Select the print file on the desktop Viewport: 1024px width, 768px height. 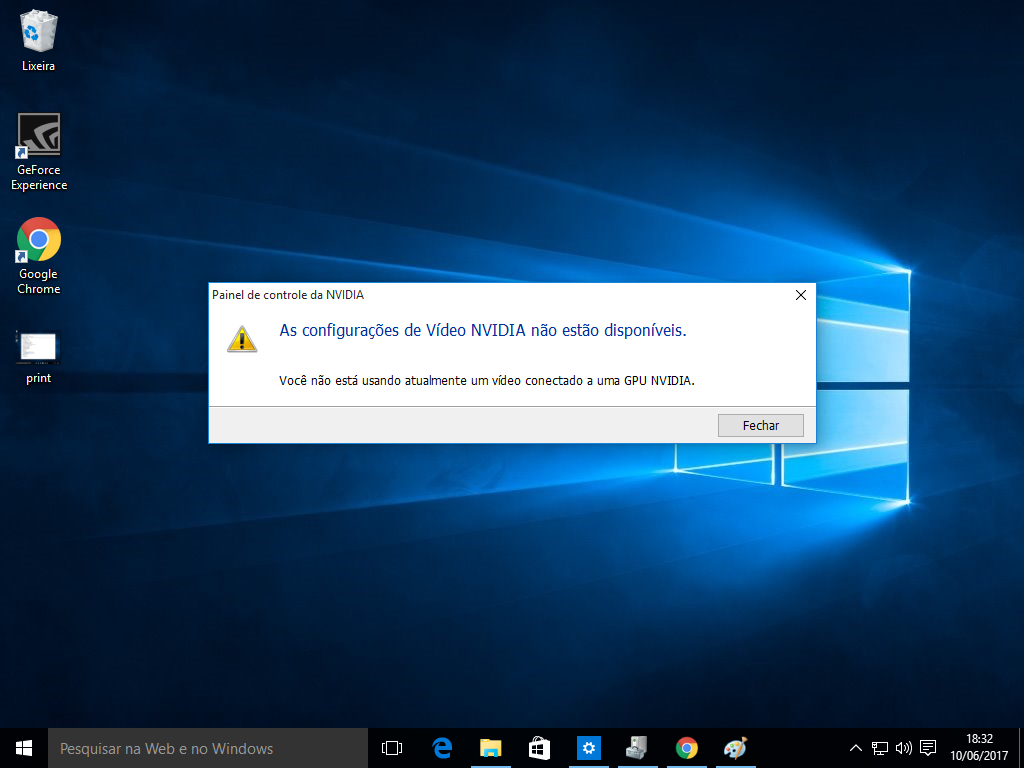click(39, 357)
